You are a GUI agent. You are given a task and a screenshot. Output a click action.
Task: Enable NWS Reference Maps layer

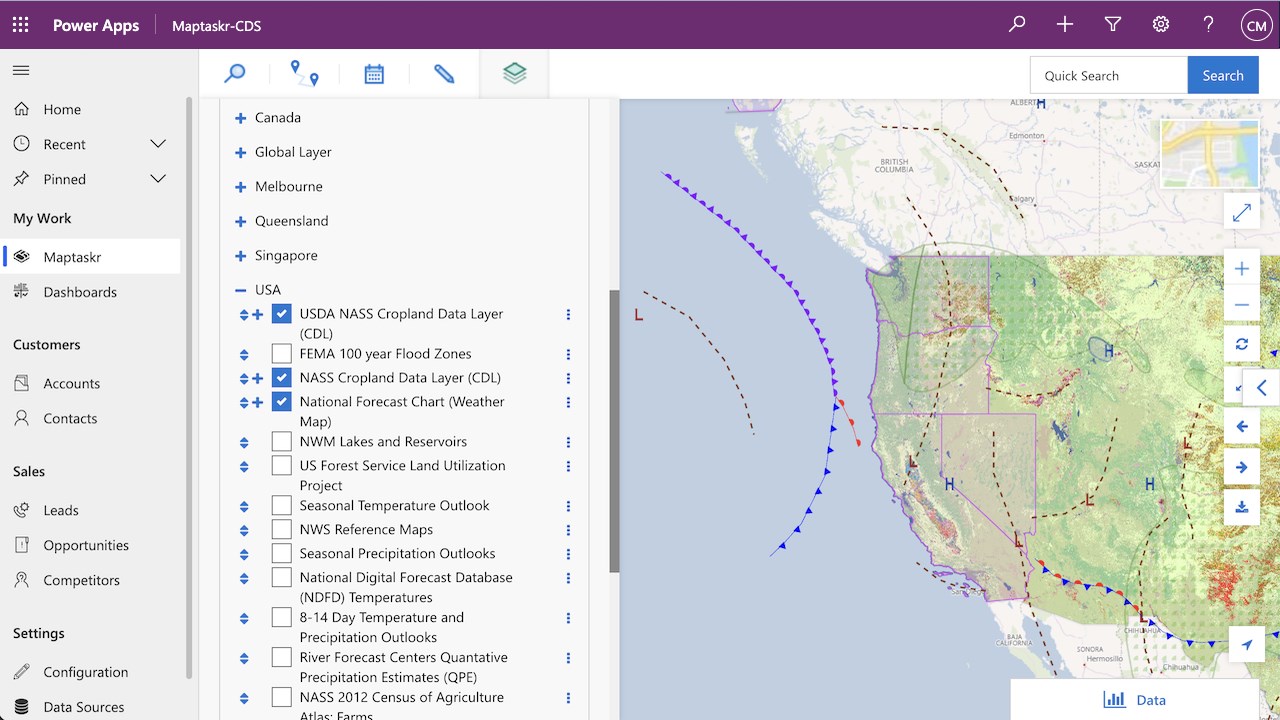pos(281,530)
